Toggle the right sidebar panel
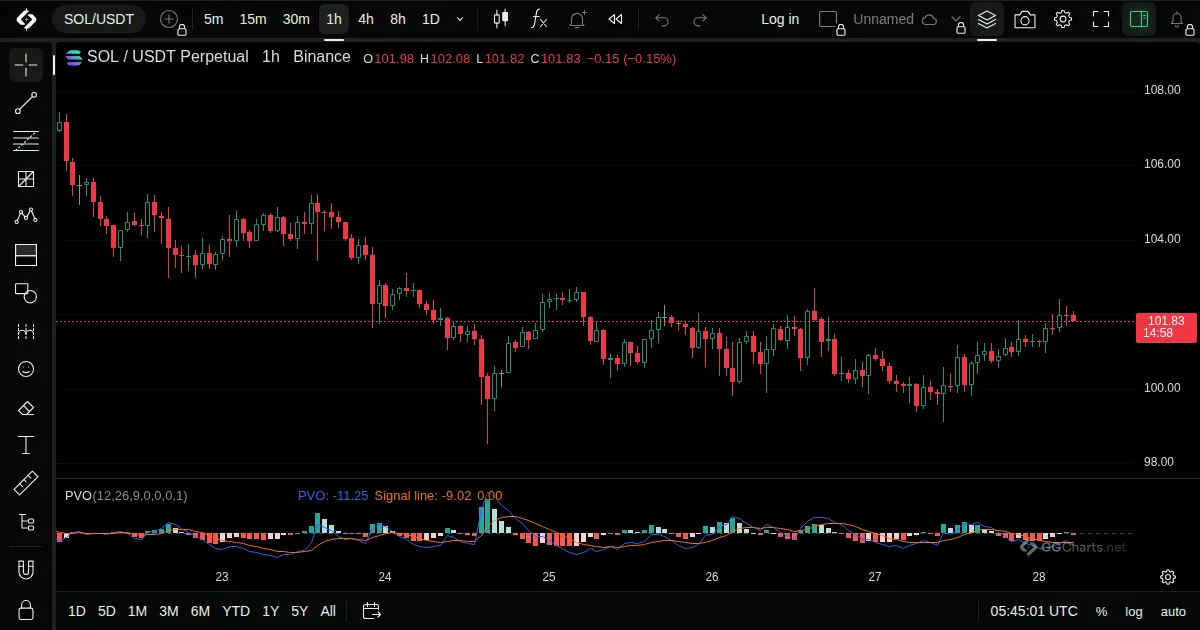 click(1138, 19)
